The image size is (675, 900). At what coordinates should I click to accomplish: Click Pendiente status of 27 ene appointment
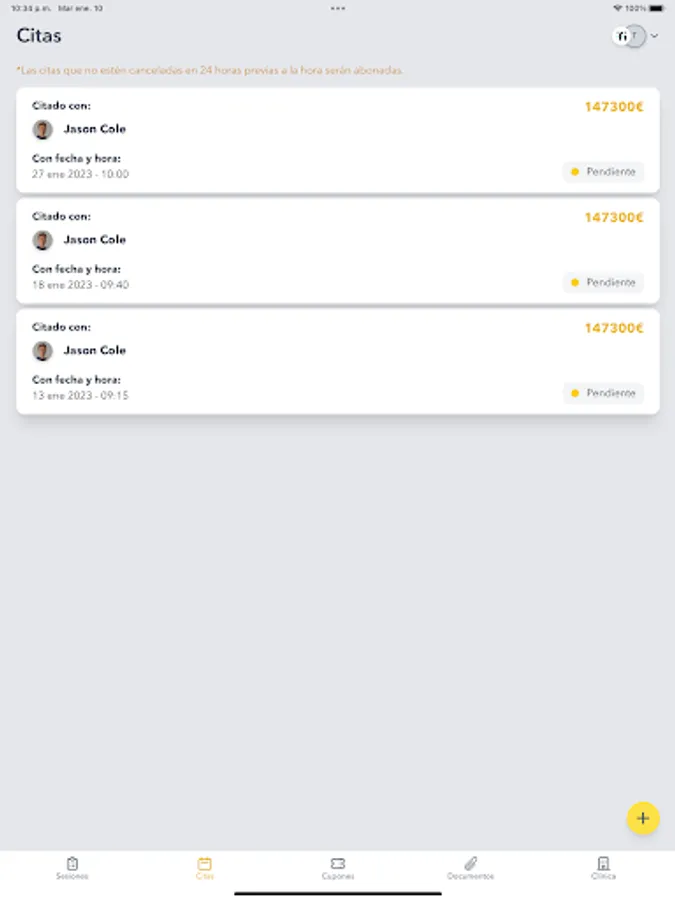point(603,172)
